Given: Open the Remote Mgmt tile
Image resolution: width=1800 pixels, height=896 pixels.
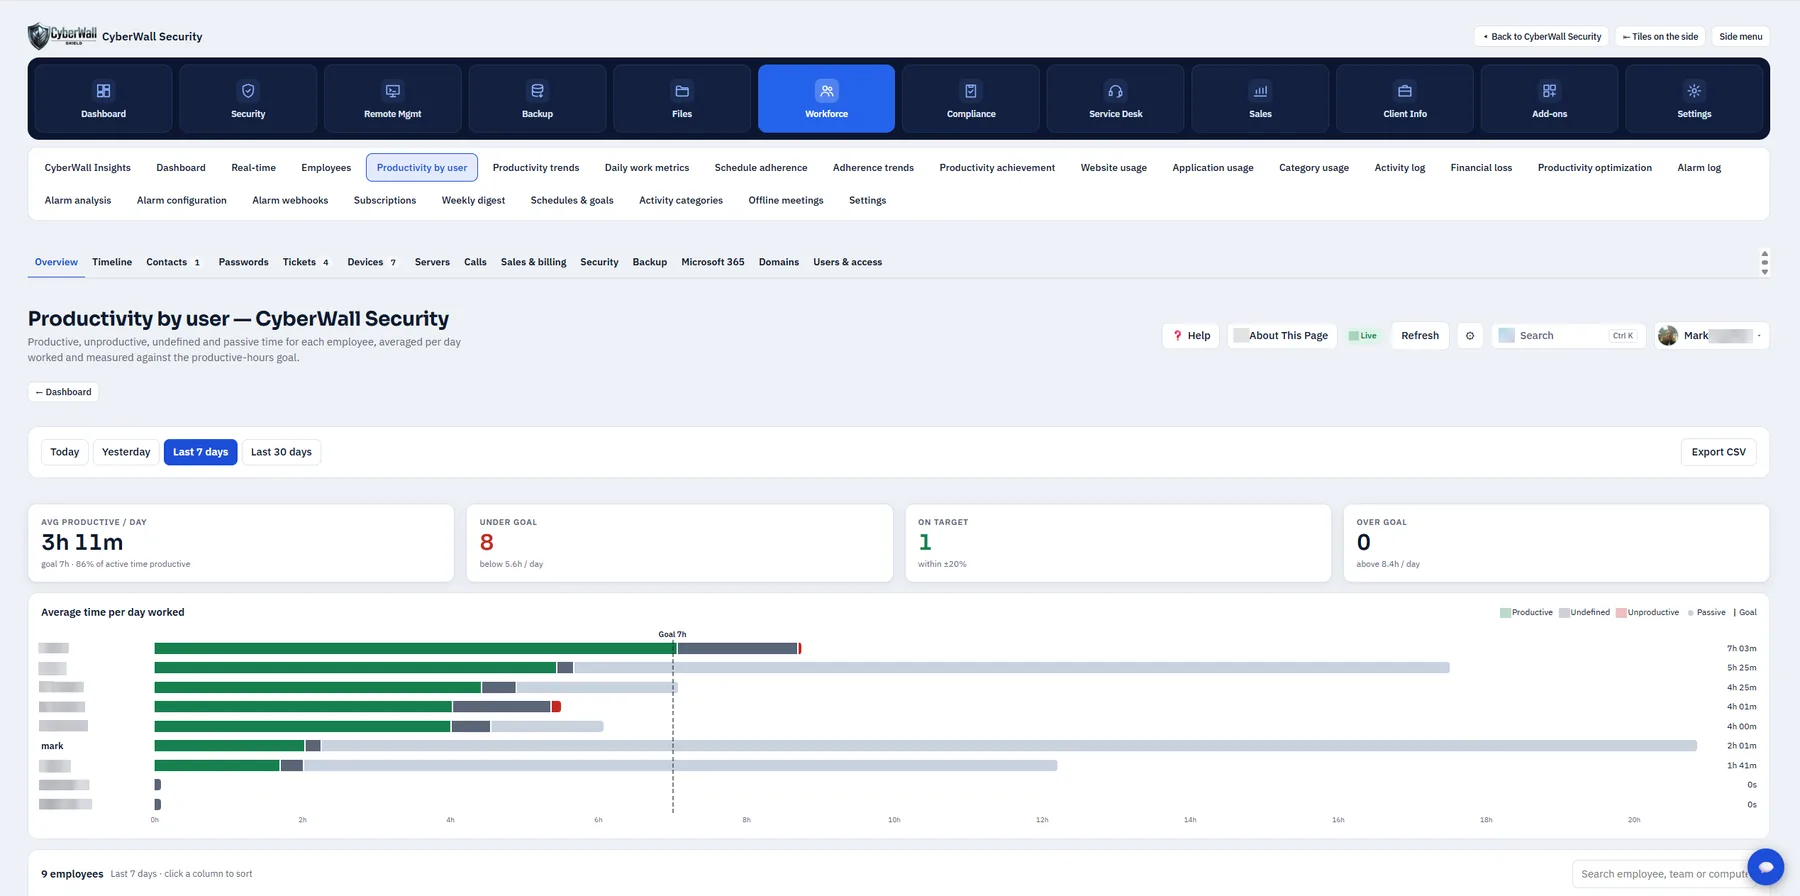Looking at the screenshot, I should point(393,98).
